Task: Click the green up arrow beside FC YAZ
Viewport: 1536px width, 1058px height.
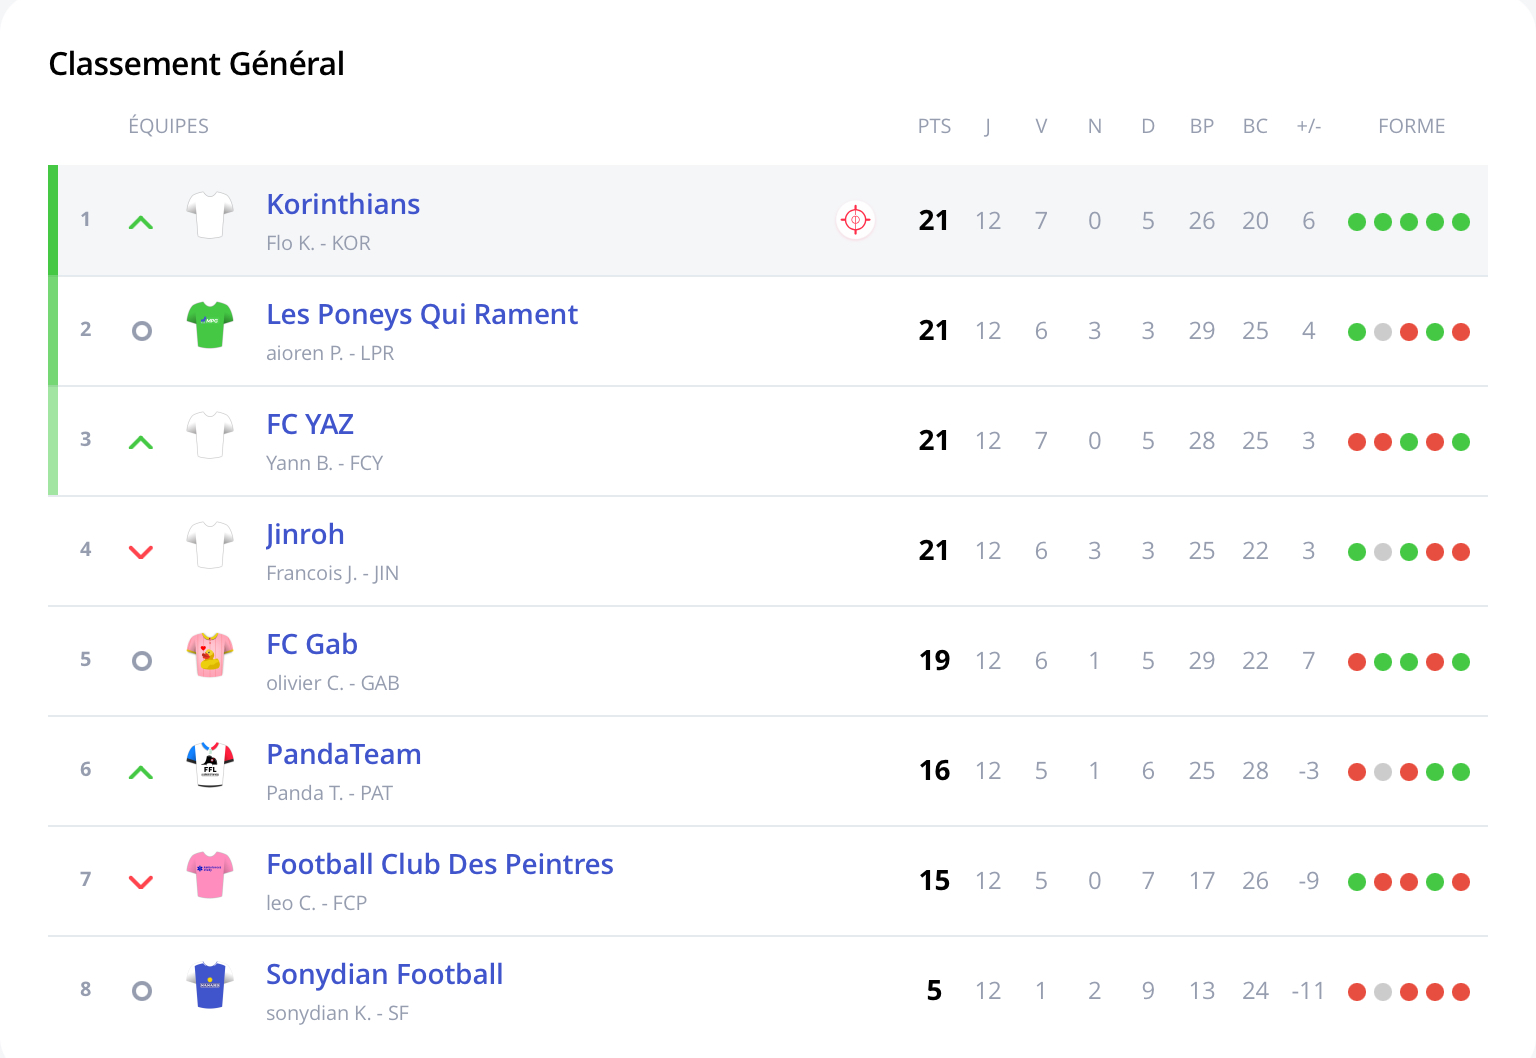Action: (x=141, y=442)
